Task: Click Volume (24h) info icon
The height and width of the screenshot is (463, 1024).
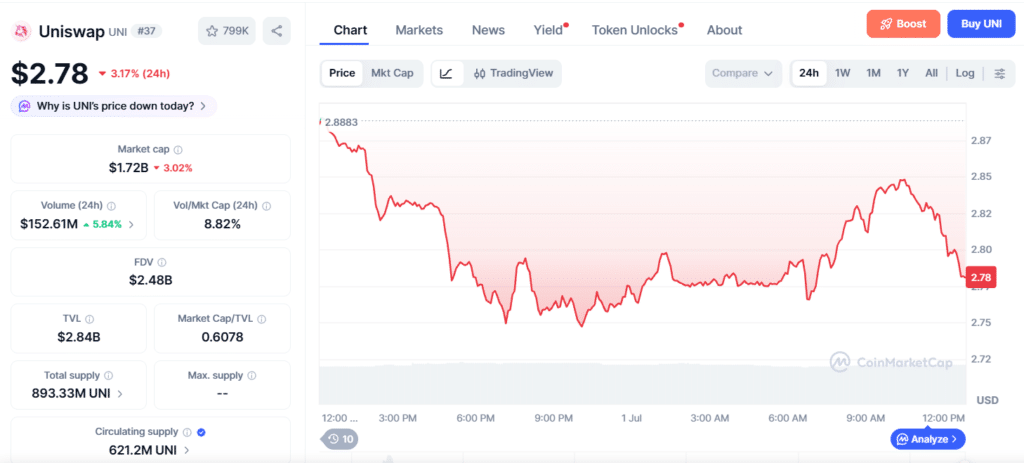Action: coord(111,206)
